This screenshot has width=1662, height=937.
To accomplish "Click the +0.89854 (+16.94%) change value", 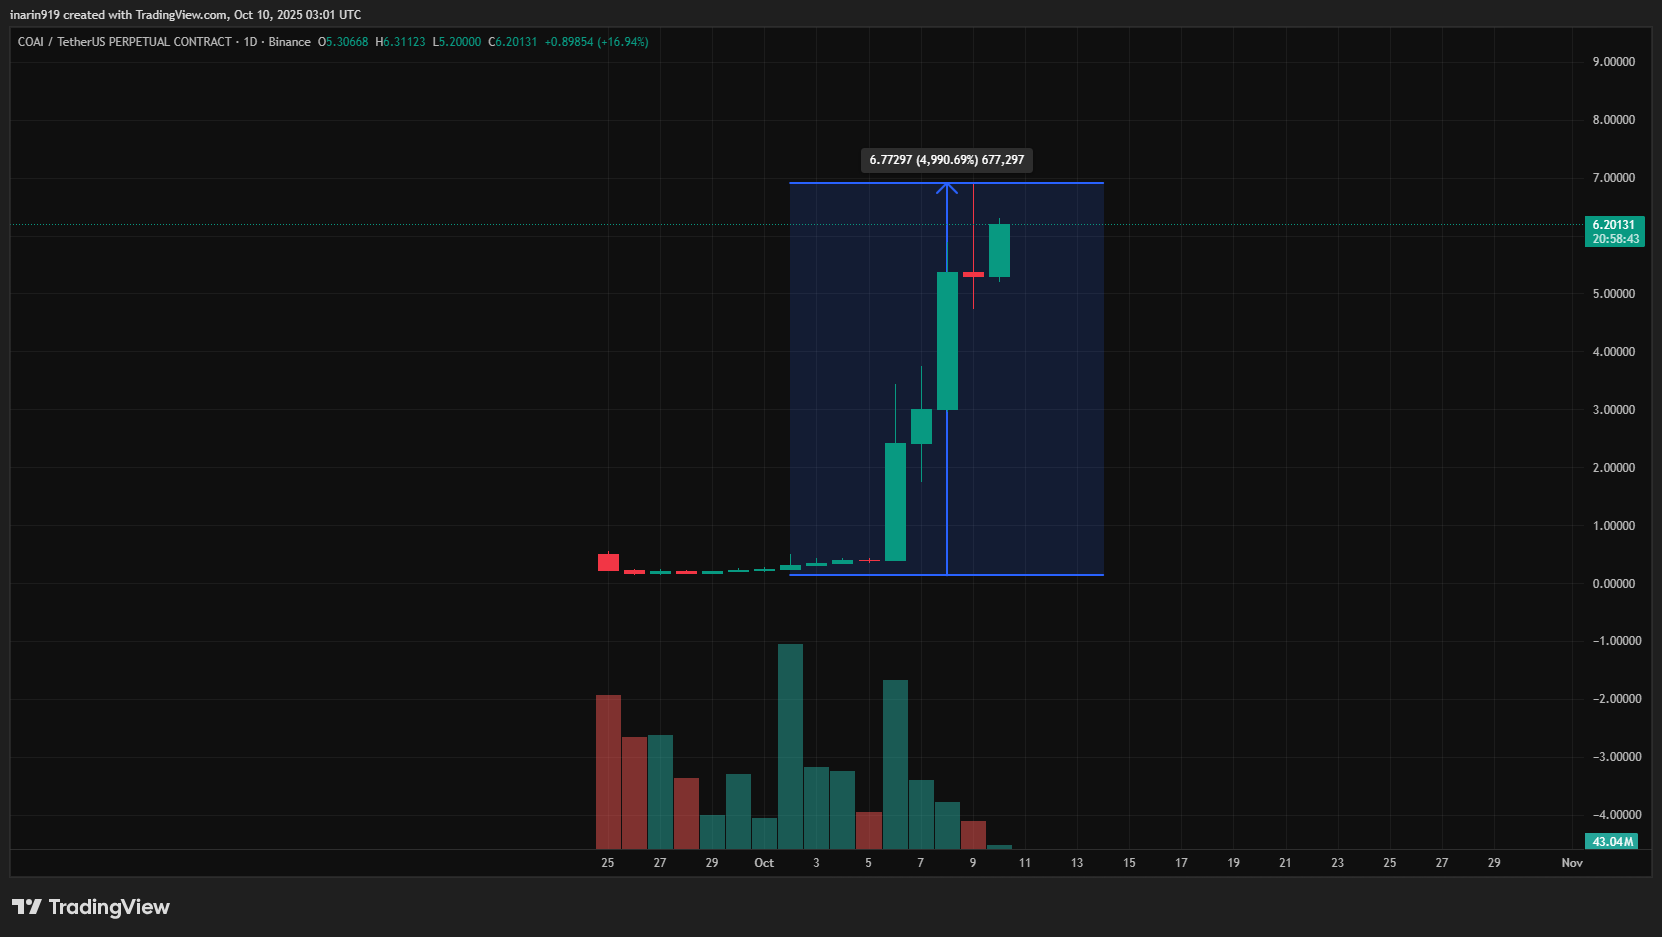I will (x=596, y=42).
